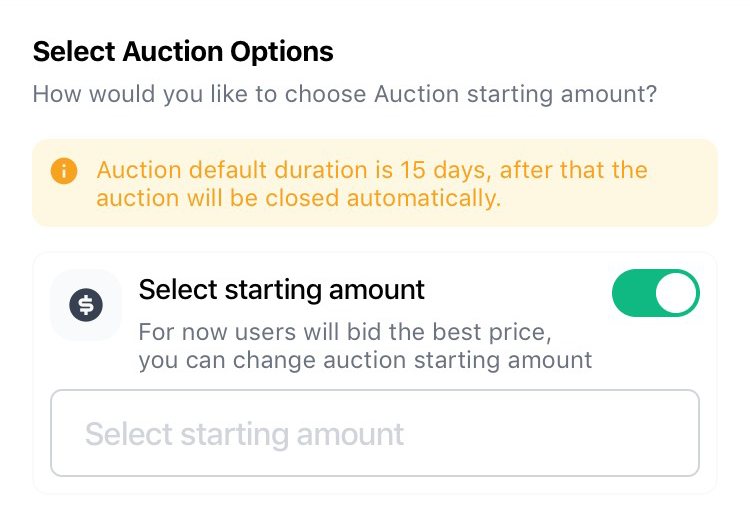Click the 'users will bid the best price' description
This screenshot has width=750, height=511.
pyautogui.click(x=345, y=332)
